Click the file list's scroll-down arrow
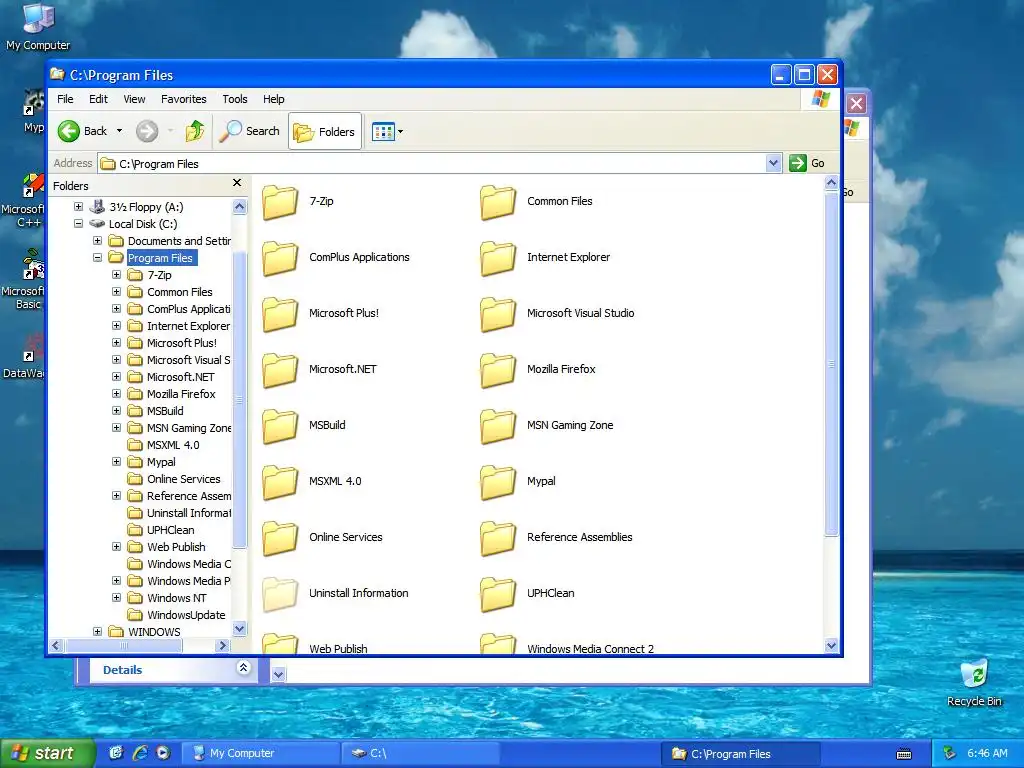Screen dimensions: 1024x768 tap(831, 646)
